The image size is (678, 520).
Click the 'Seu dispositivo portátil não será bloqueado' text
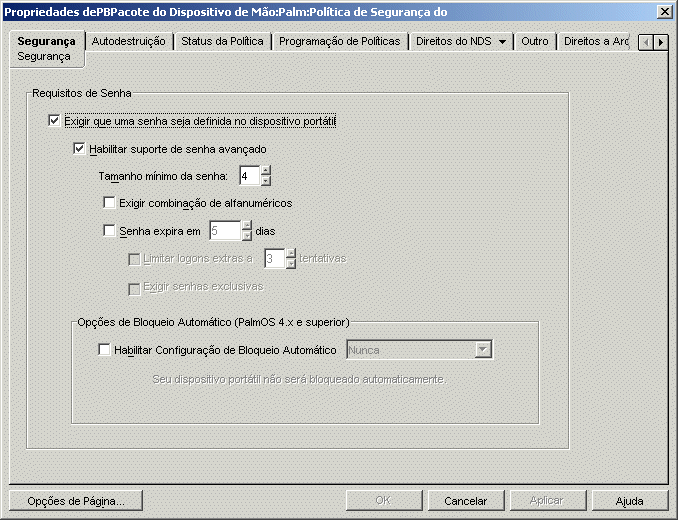(x=299, y=380)
